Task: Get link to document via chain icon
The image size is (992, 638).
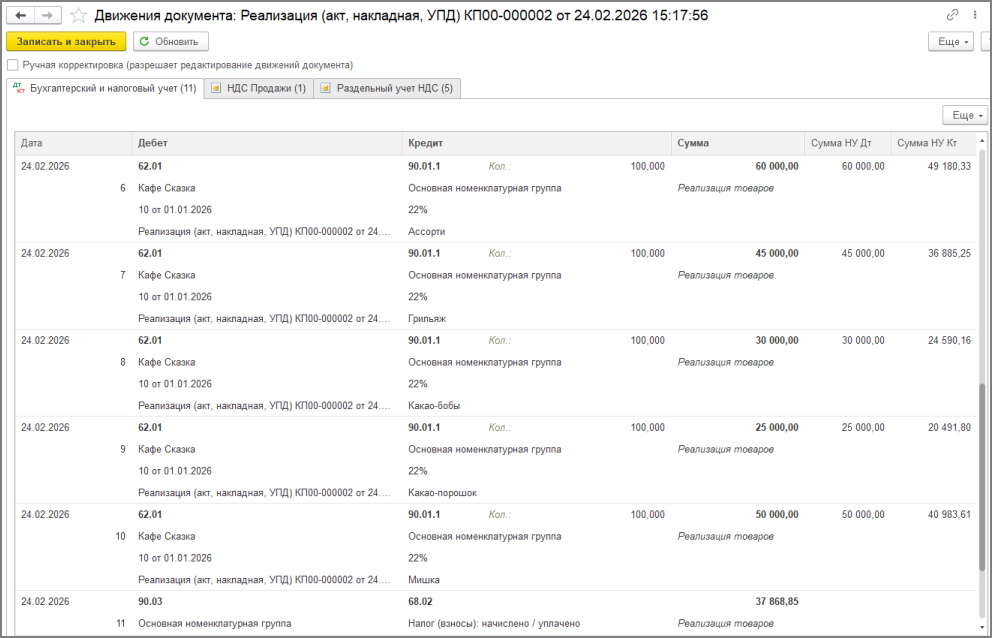Action: click(x=952, y=16)
